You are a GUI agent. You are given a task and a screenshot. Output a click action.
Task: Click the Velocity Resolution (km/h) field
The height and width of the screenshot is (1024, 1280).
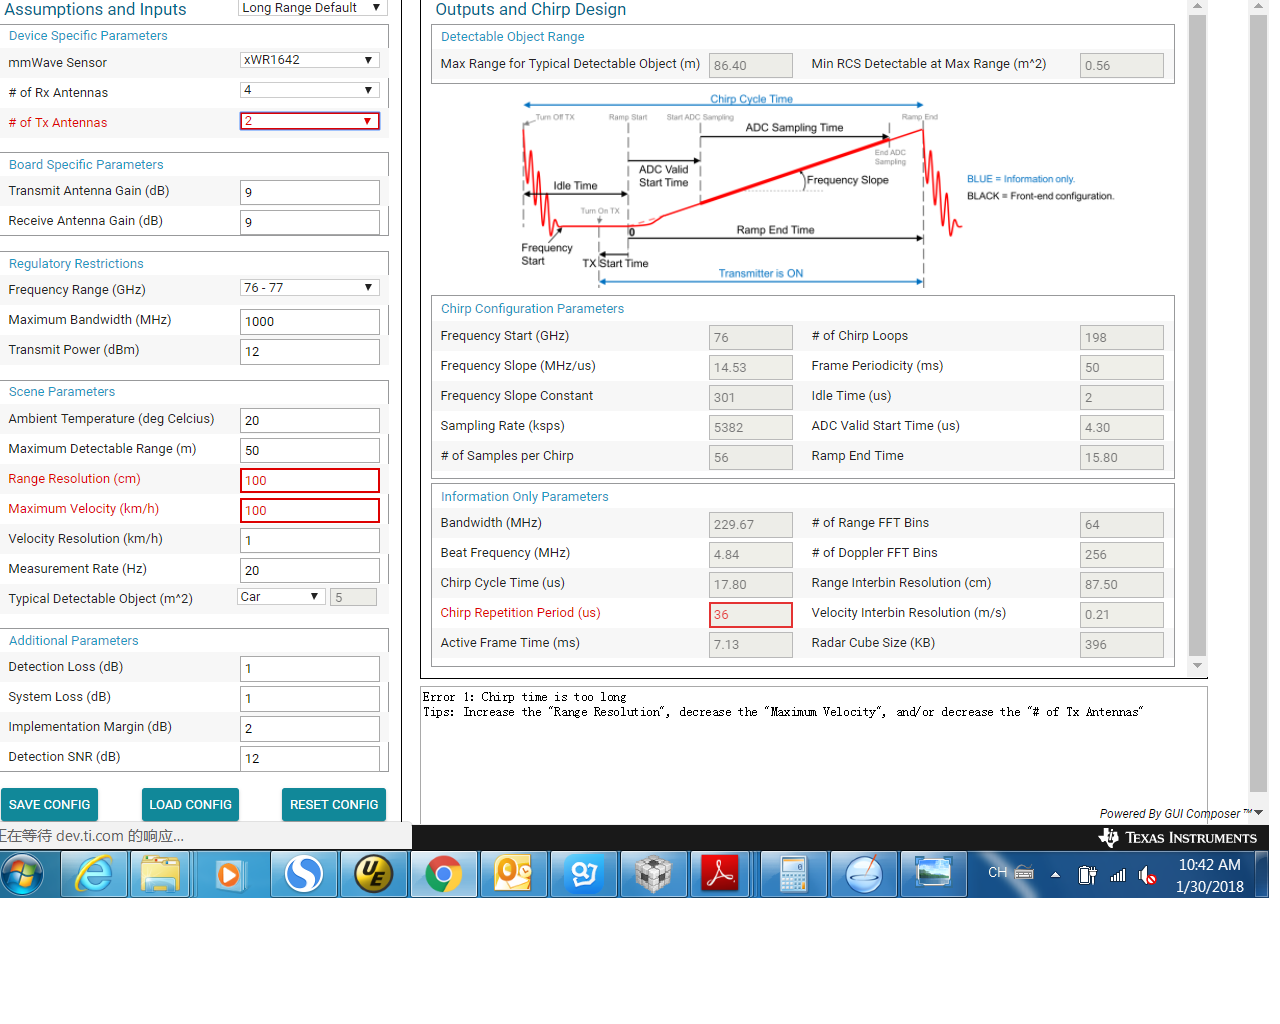point(310,540)
